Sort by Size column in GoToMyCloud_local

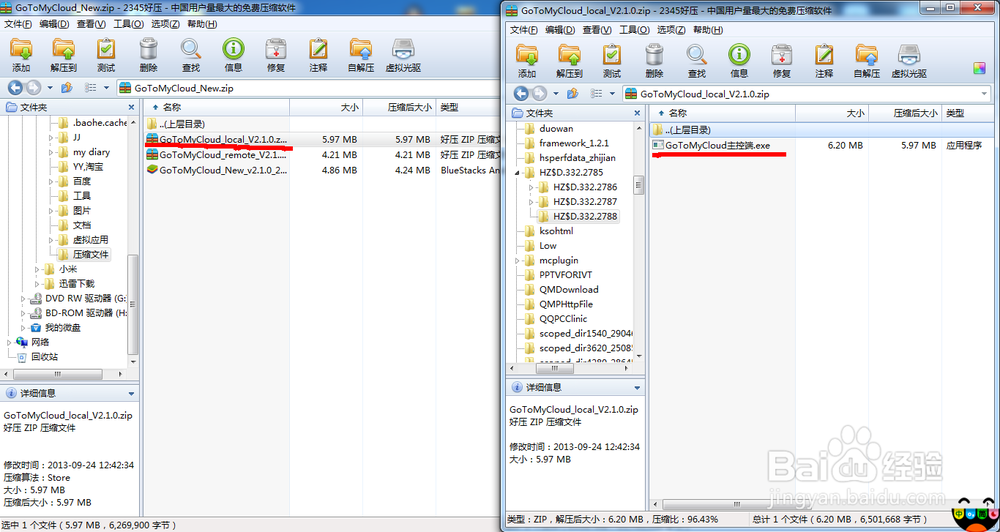(x=832, y=113)
